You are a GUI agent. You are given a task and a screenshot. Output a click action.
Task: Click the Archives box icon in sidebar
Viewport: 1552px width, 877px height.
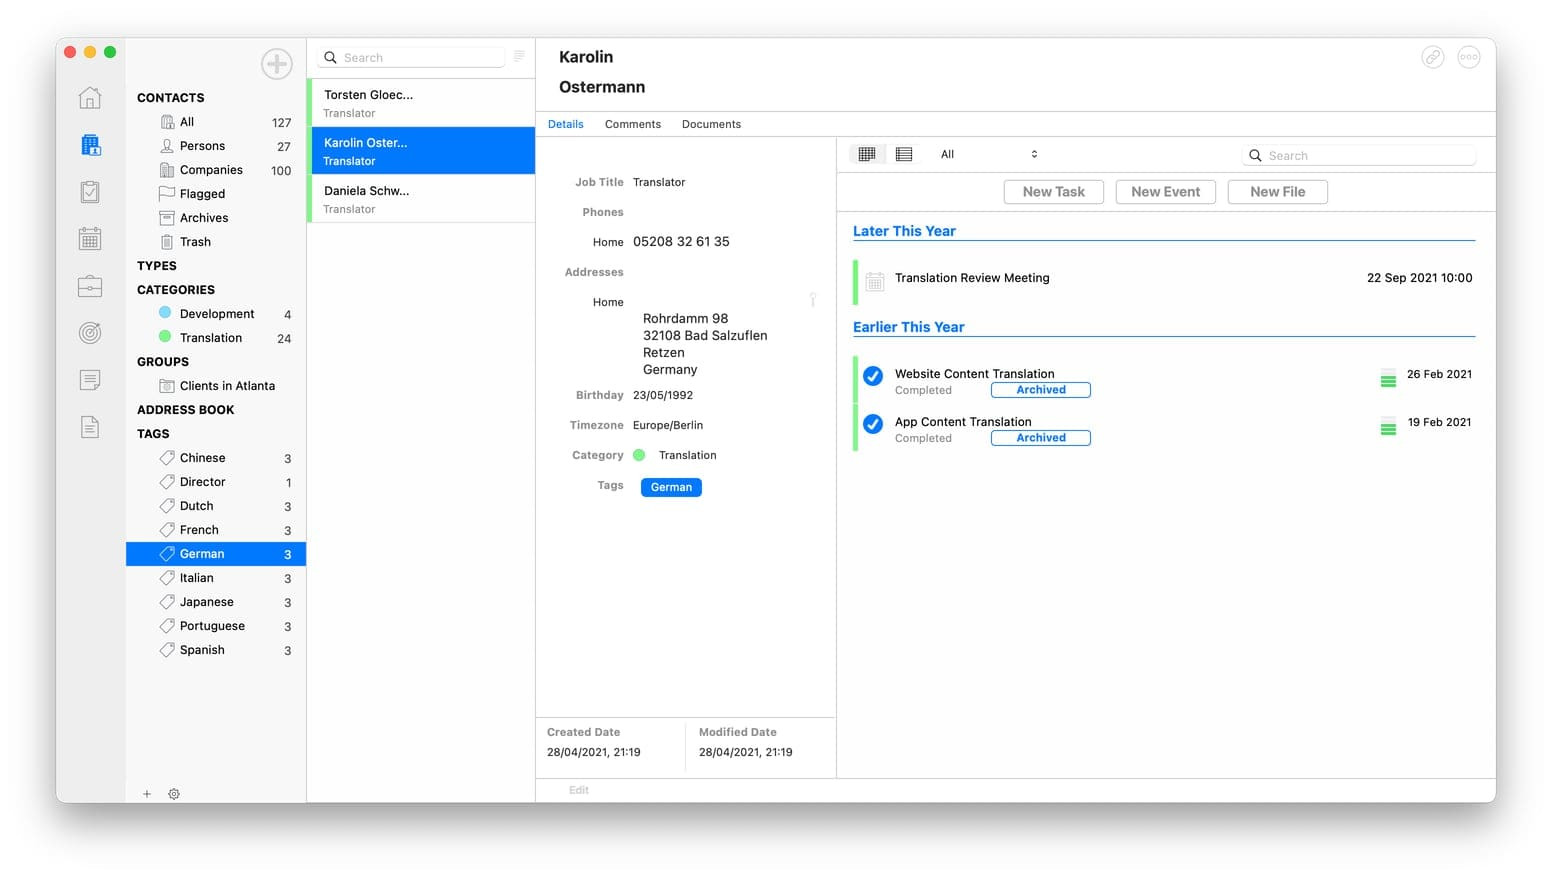coord(167,218)
